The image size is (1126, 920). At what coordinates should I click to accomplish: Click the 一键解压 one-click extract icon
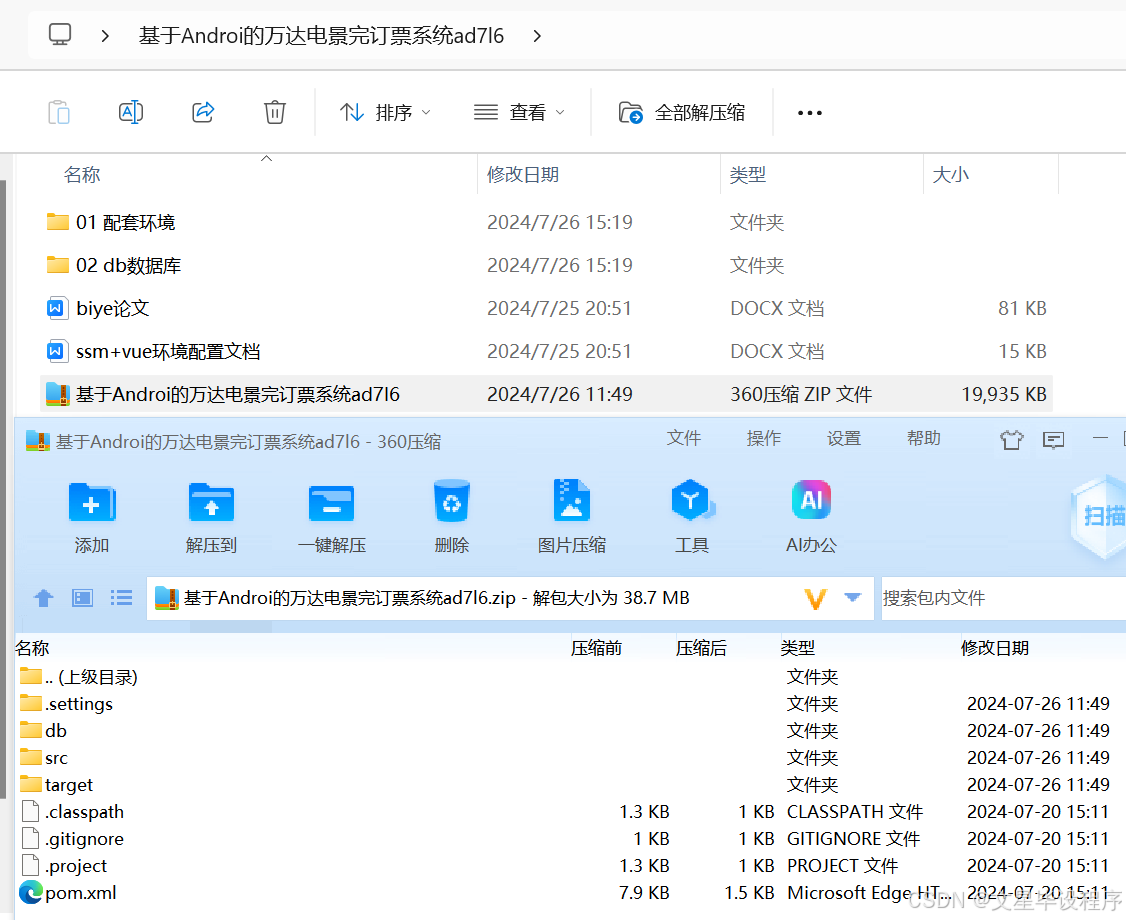click(x=332, y=517)
